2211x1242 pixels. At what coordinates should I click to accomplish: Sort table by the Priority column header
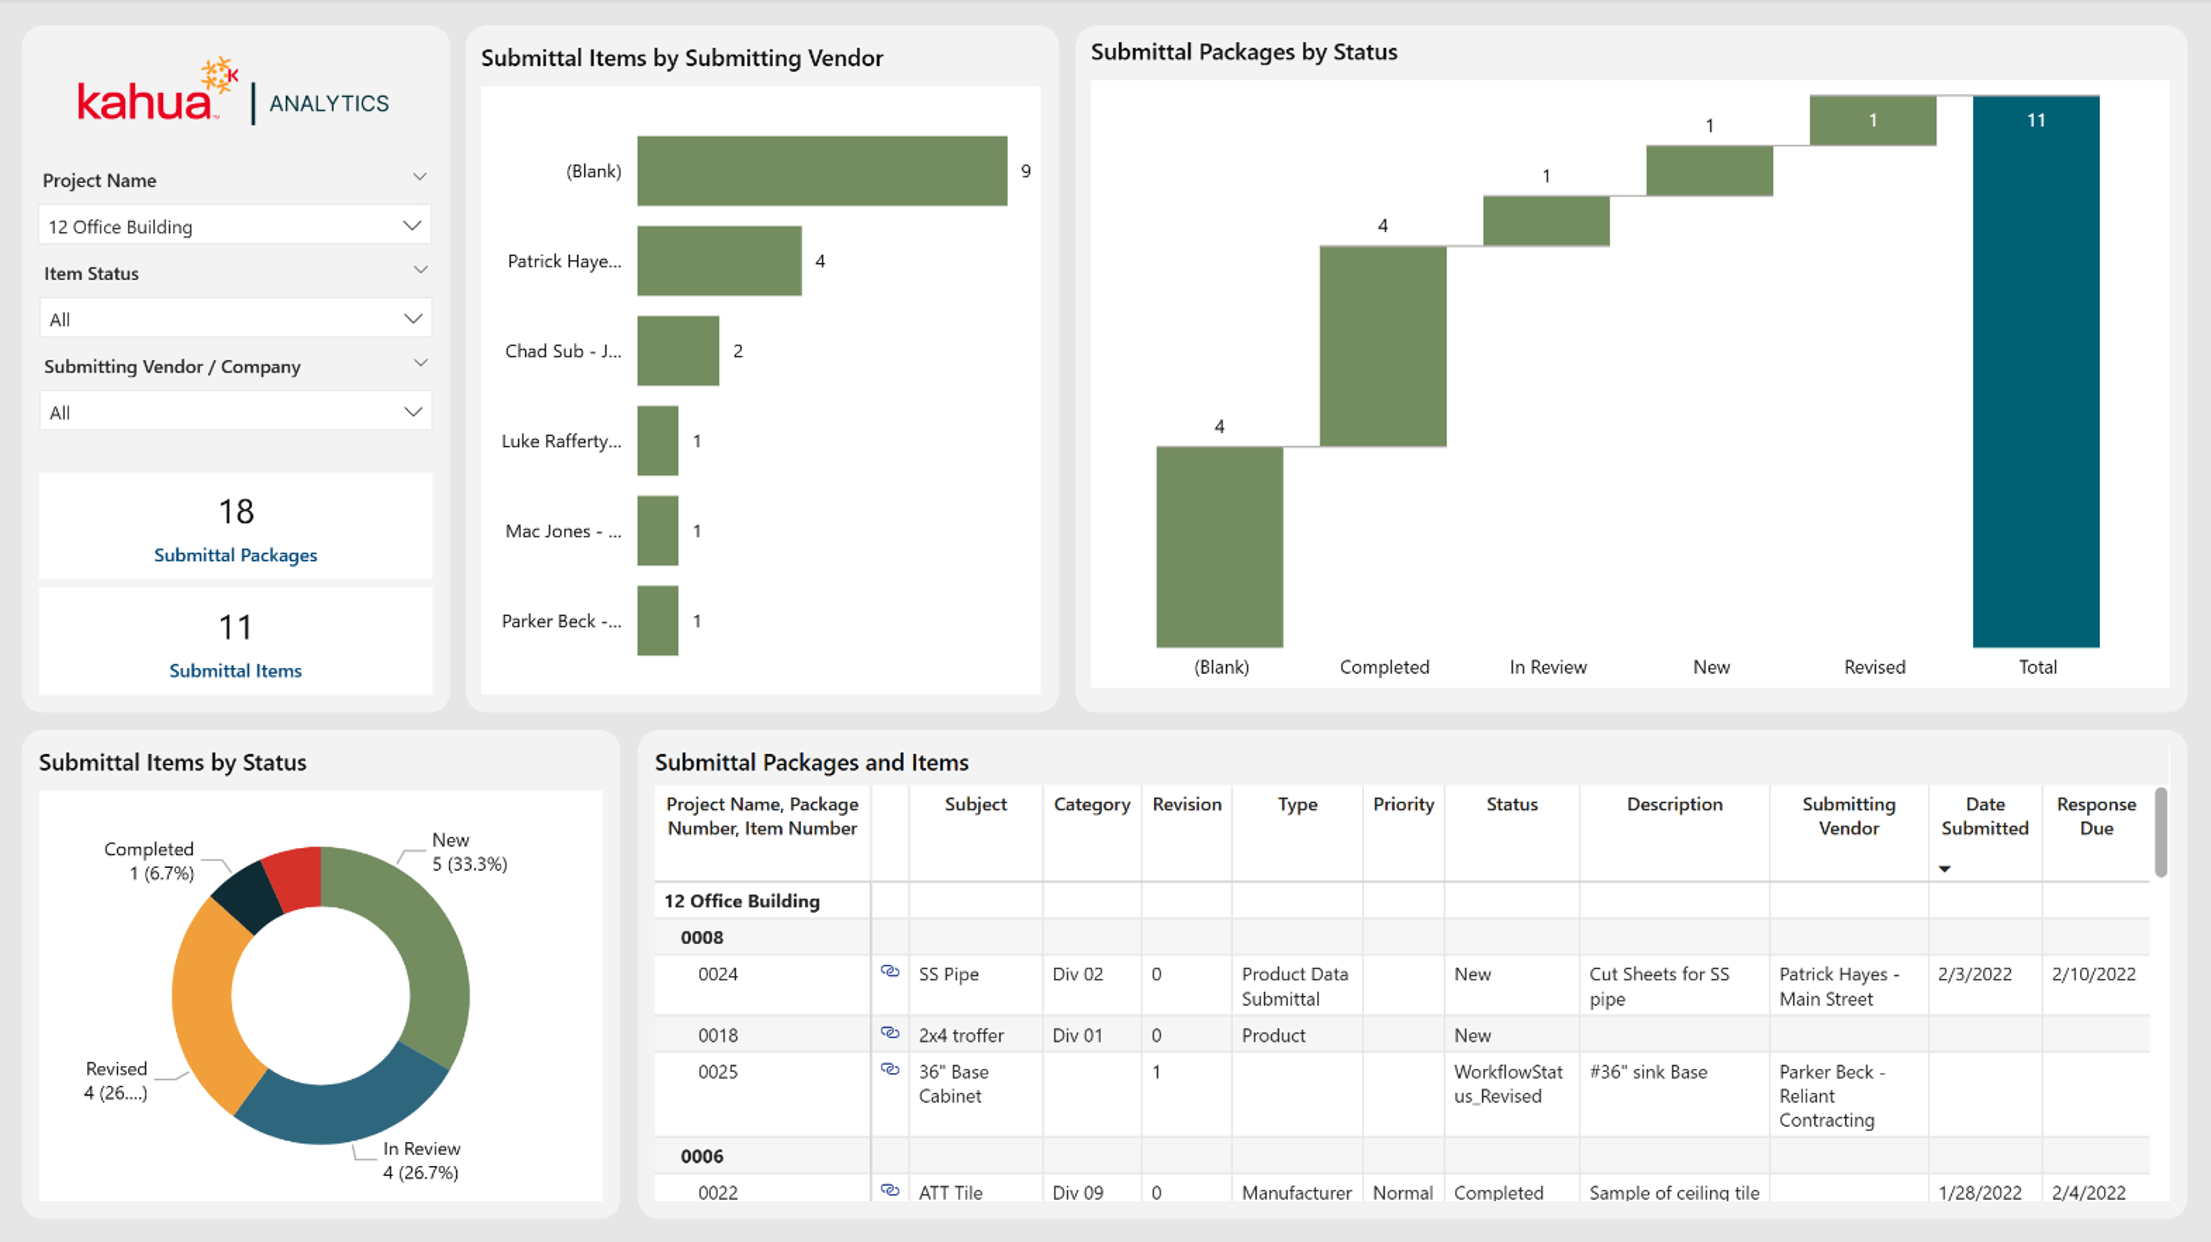1403,804
